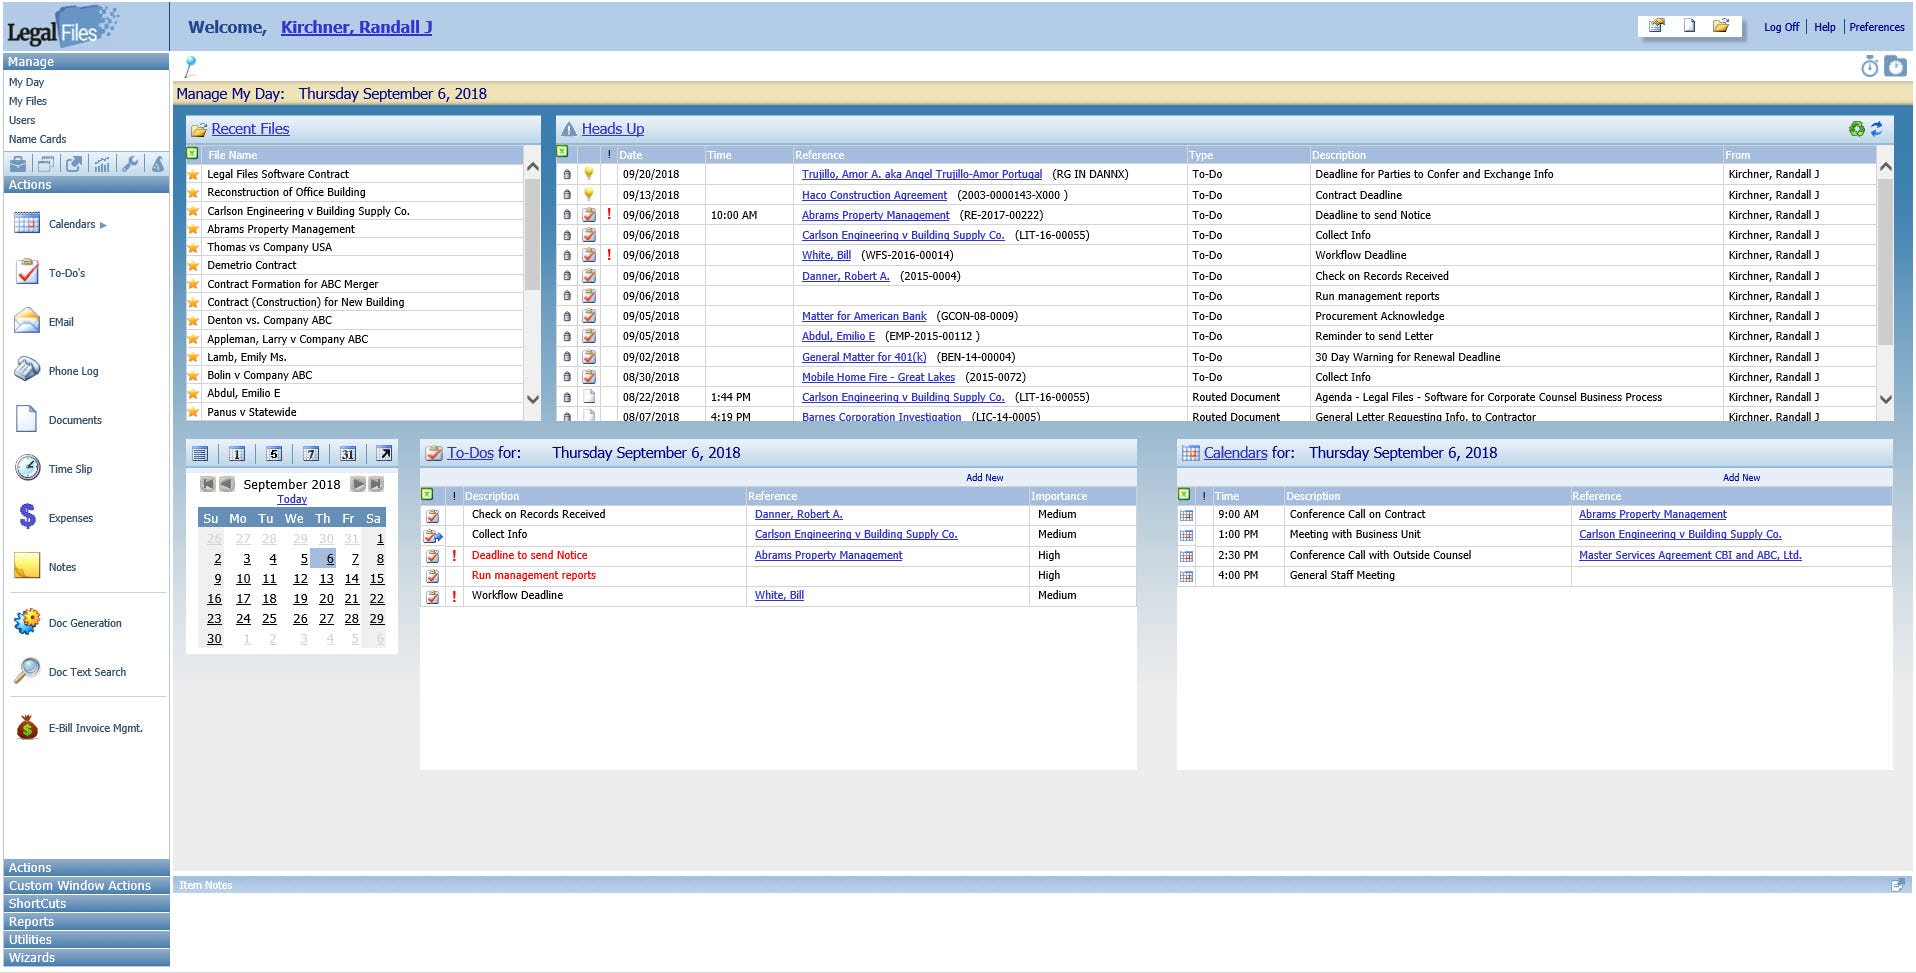Expand the Reports section at bottom left
The height and width of the screenshot is (973, 1916).
[31, 921]
